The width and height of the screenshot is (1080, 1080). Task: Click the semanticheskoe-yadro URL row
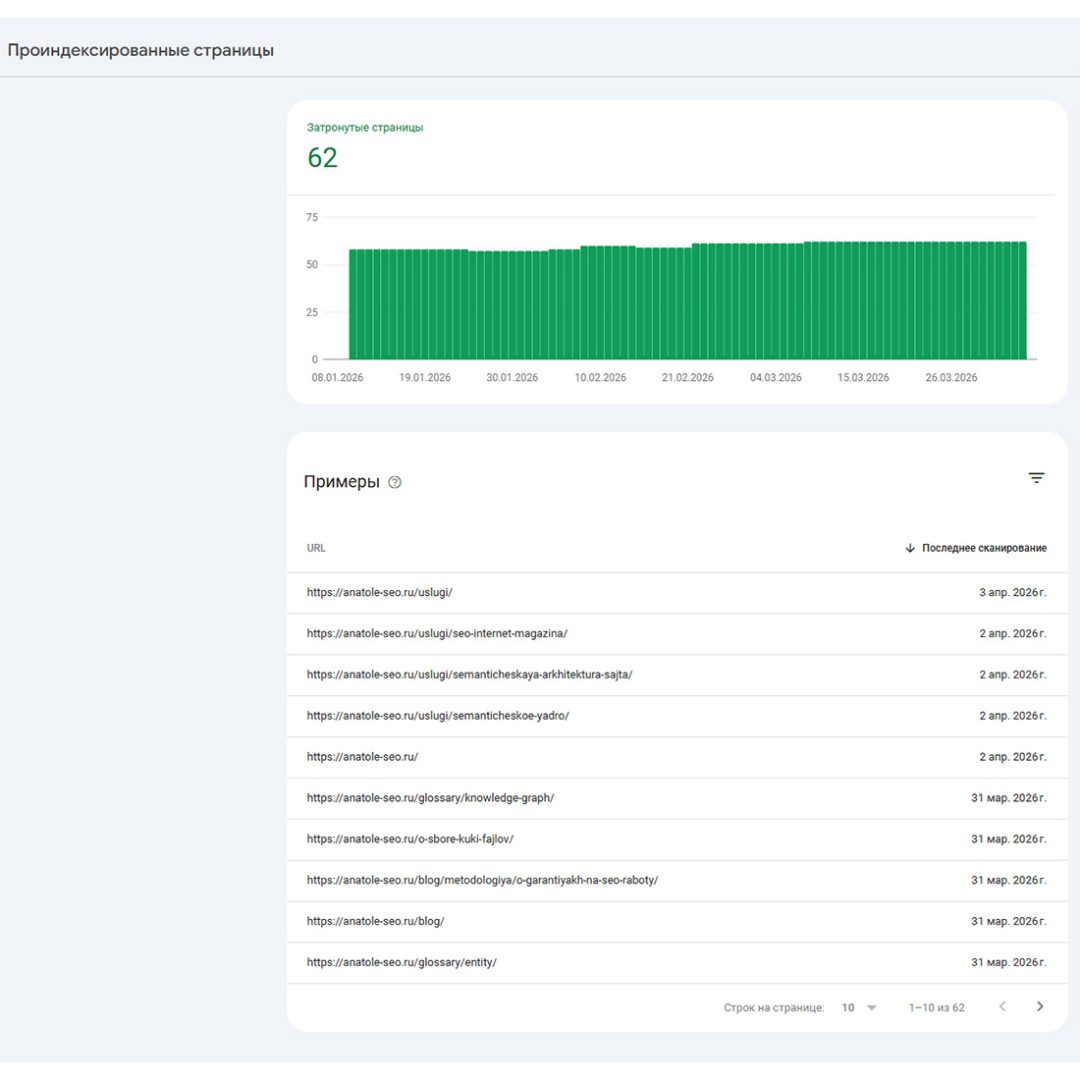(437, 715)
